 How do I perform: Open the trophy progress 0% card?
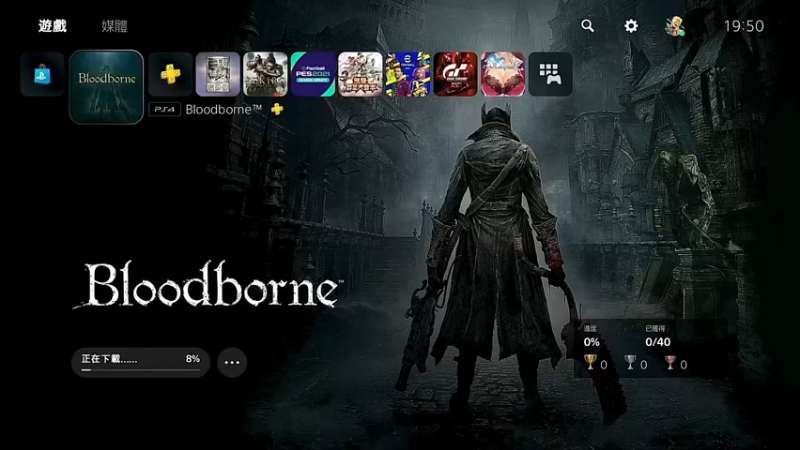[652, 348]
